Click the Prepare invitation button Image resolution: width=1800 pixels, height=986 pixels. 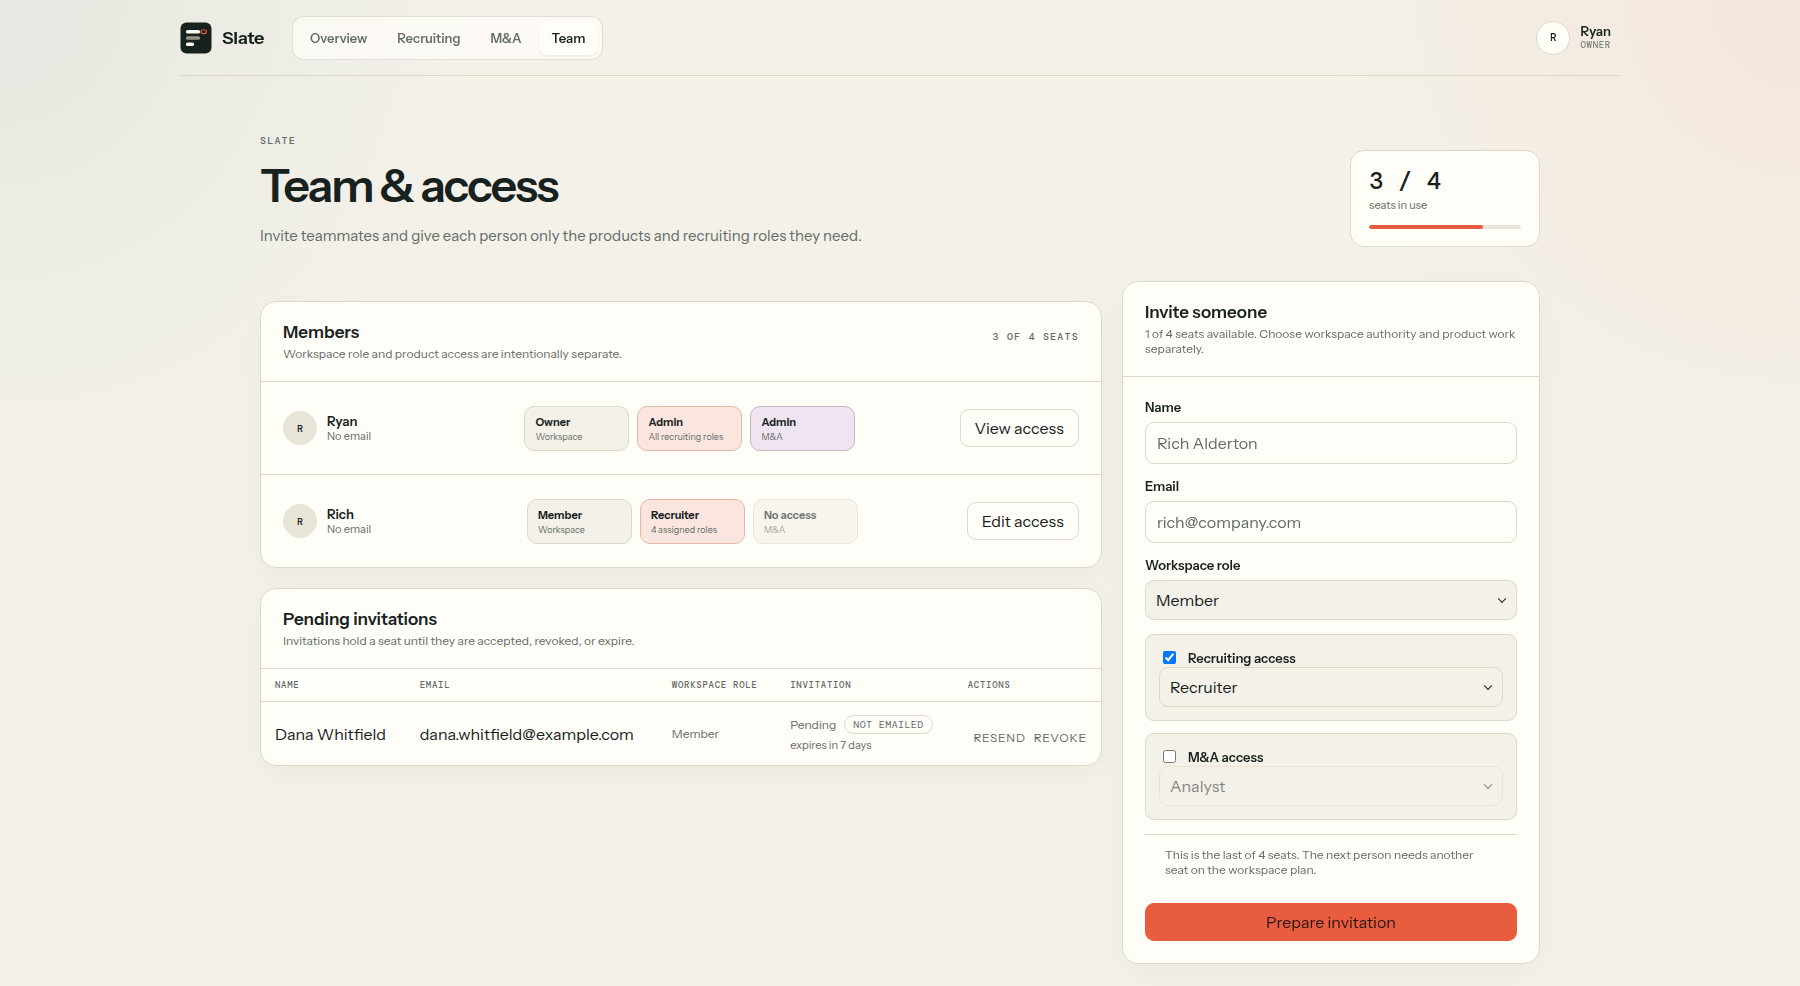coord(1330,922)
